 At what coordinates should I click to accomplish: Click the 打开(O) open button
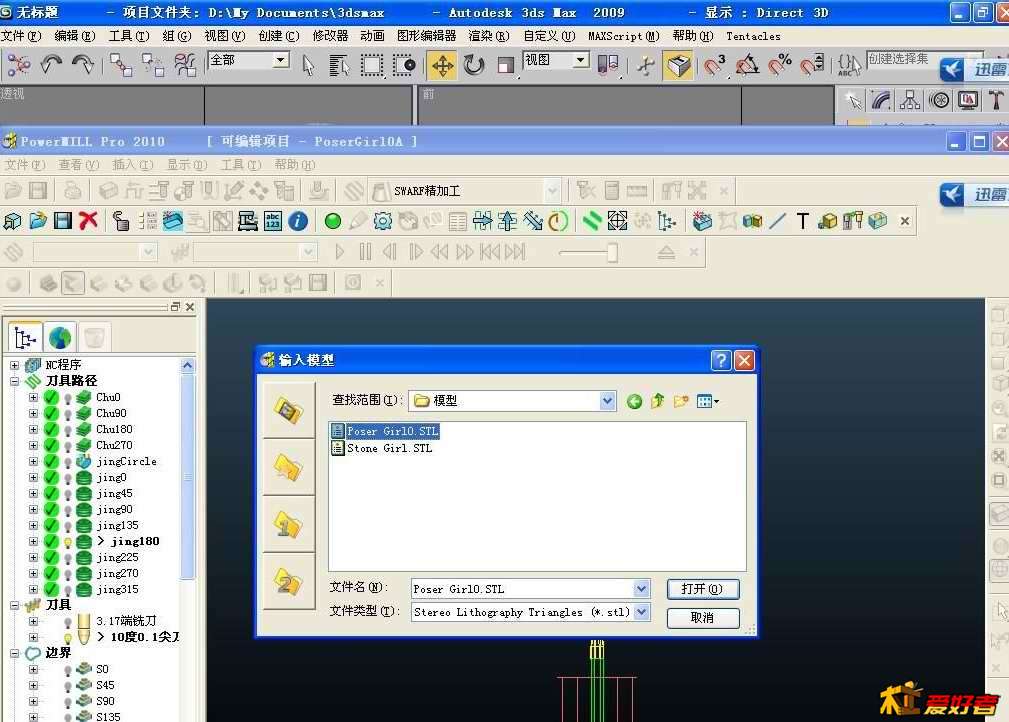pos(703,589)
